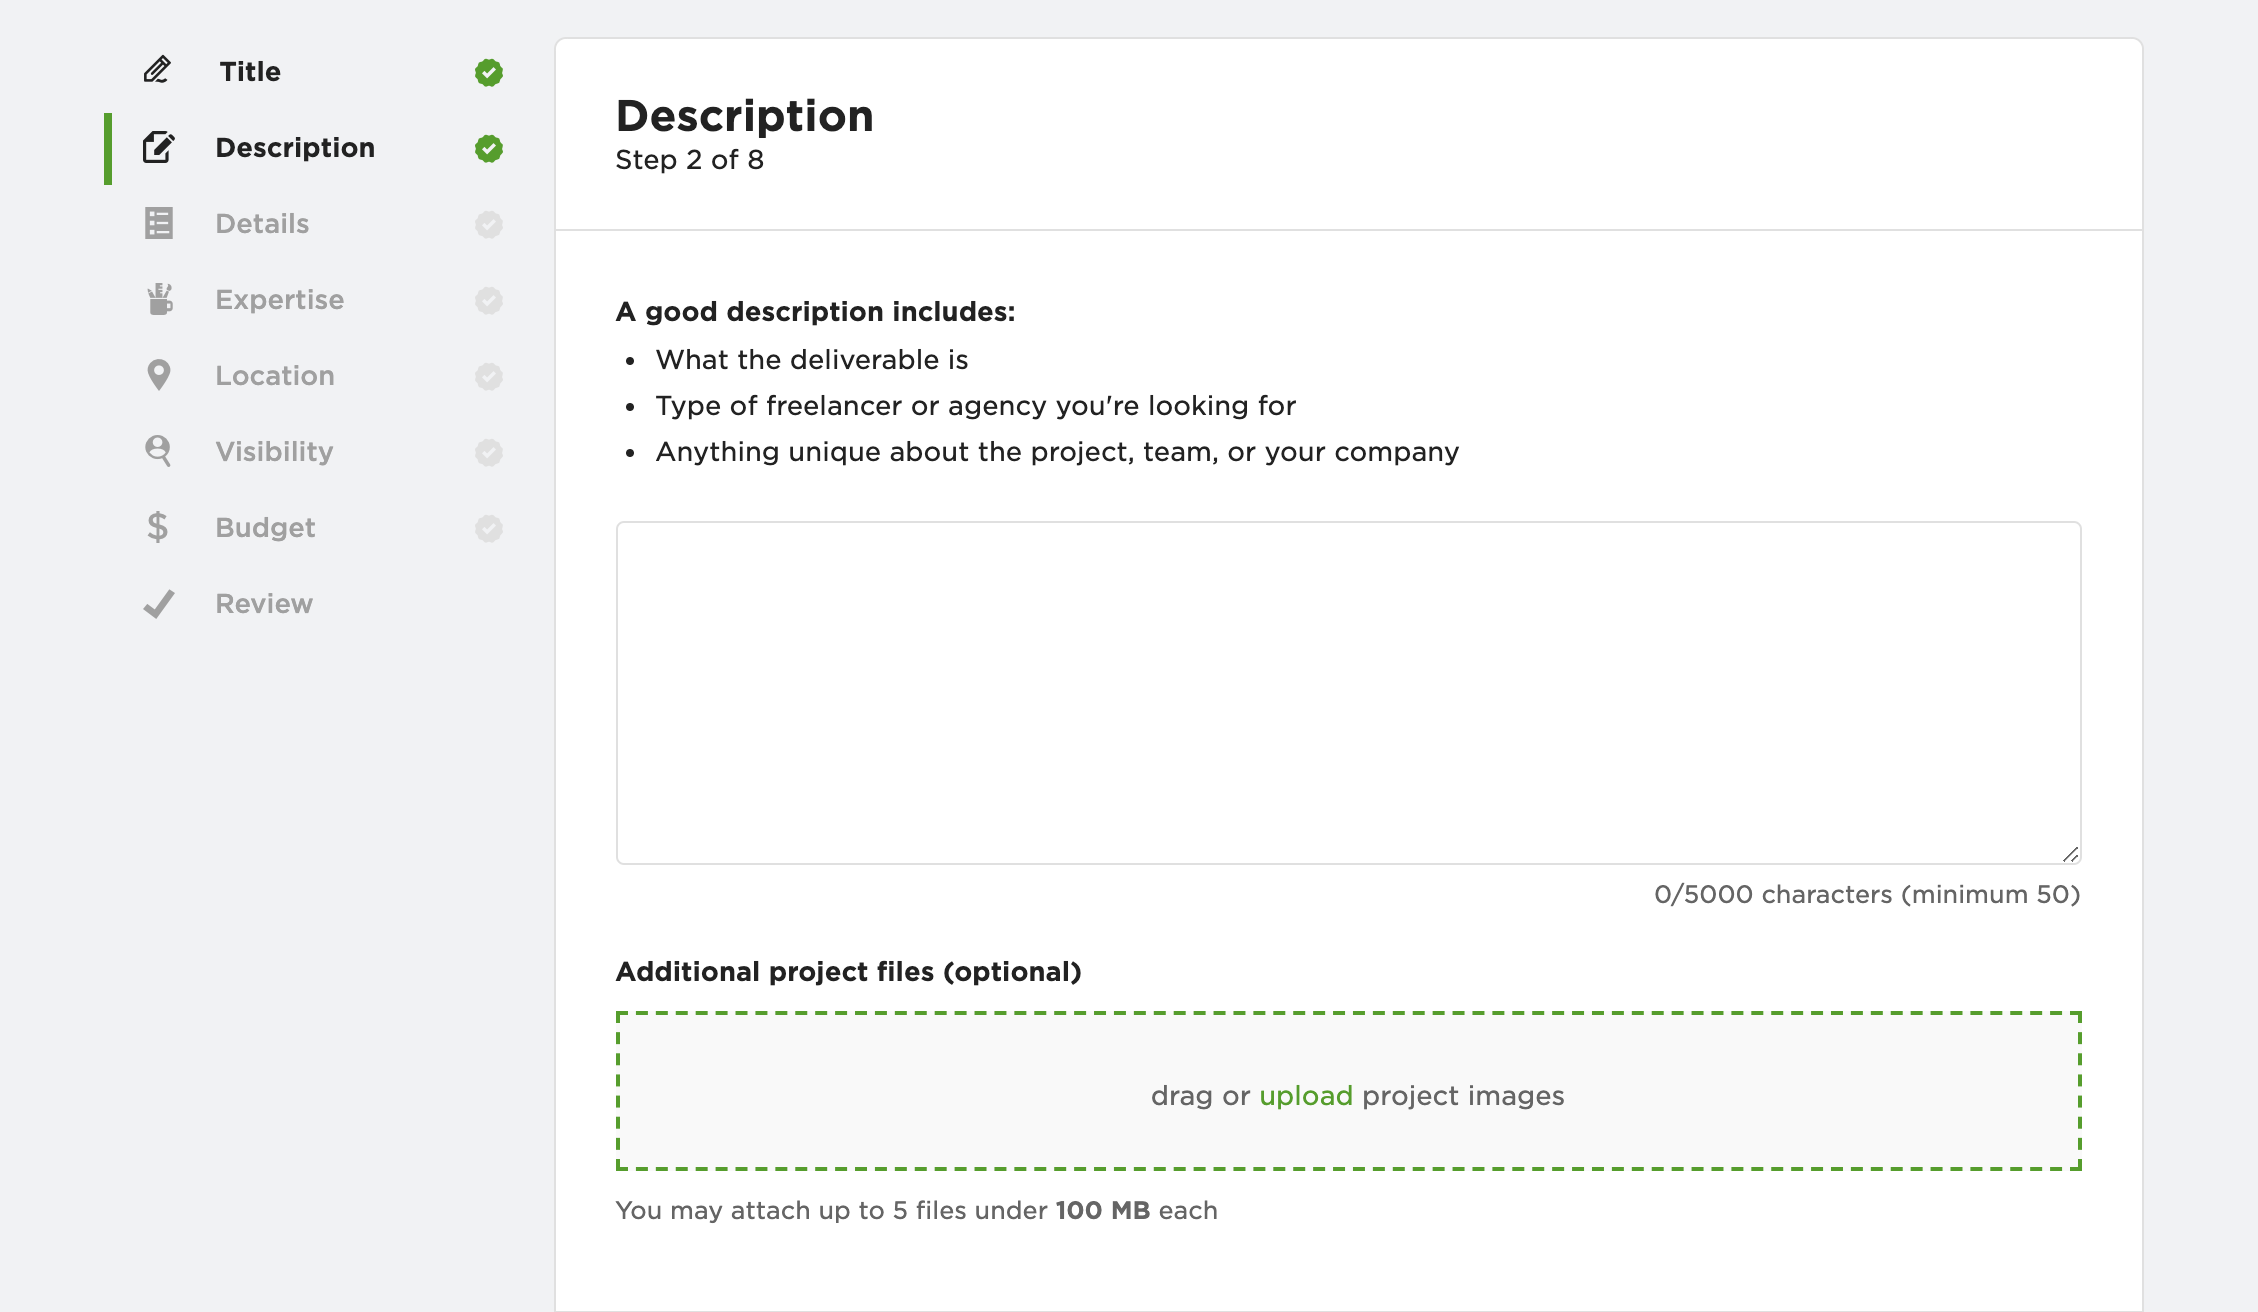Click the description textarea resize handle
Image resolution: width=2258 pixels, height=1312 pixels.
click(2070, 854)
